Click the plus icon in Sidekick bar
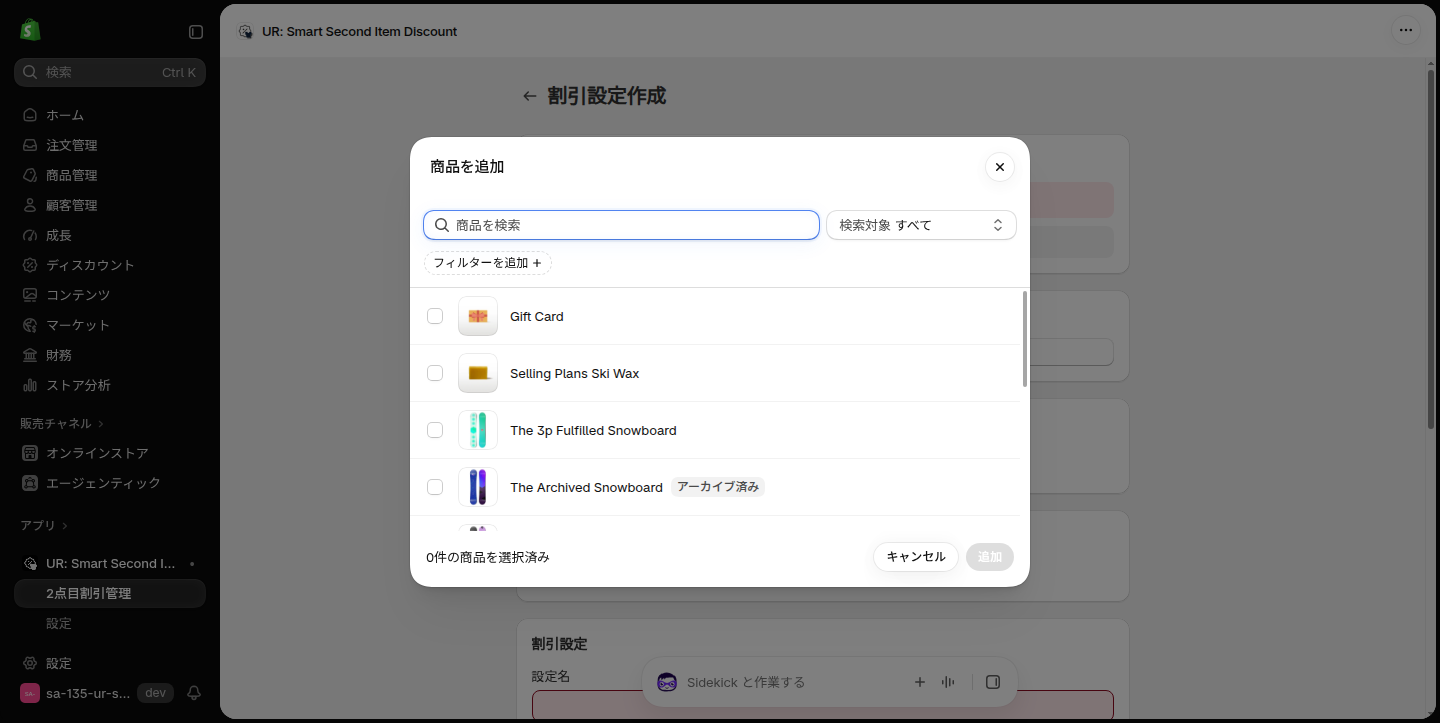Viewport: 1440px width, 723px height. point(920,682)
